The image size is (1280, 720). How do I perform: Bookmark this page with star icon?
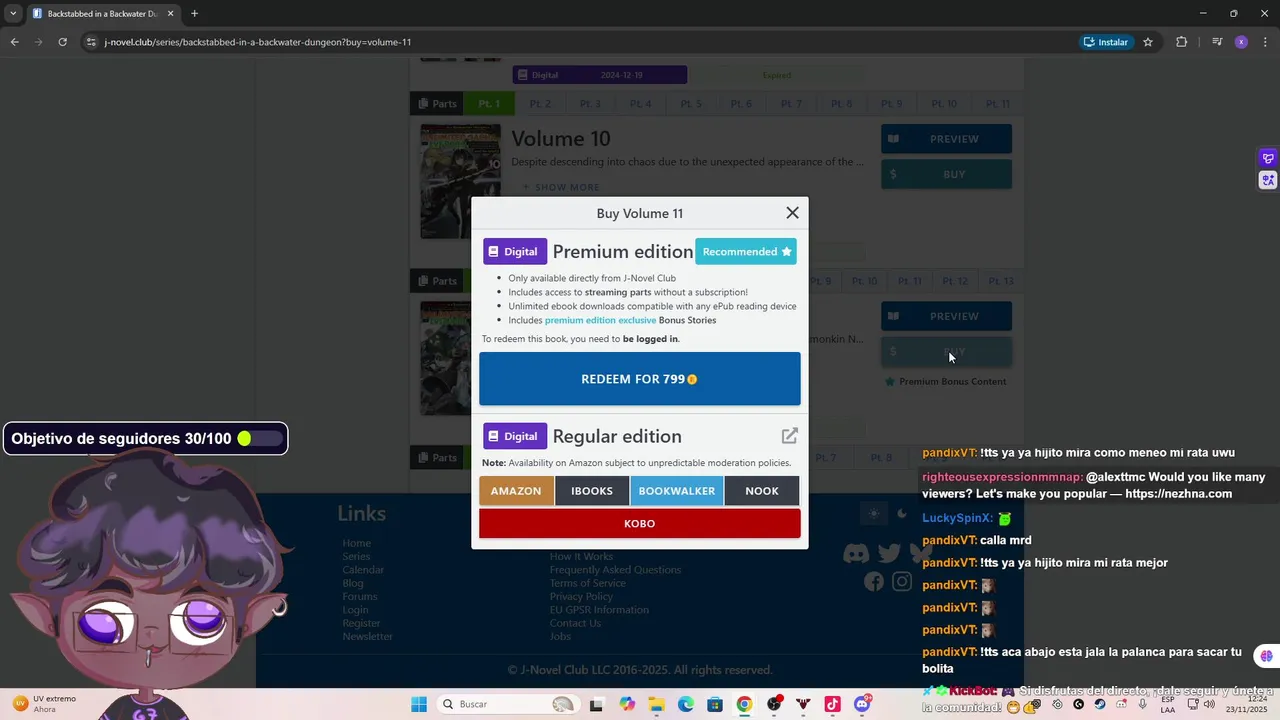[x=1148, y=42]
